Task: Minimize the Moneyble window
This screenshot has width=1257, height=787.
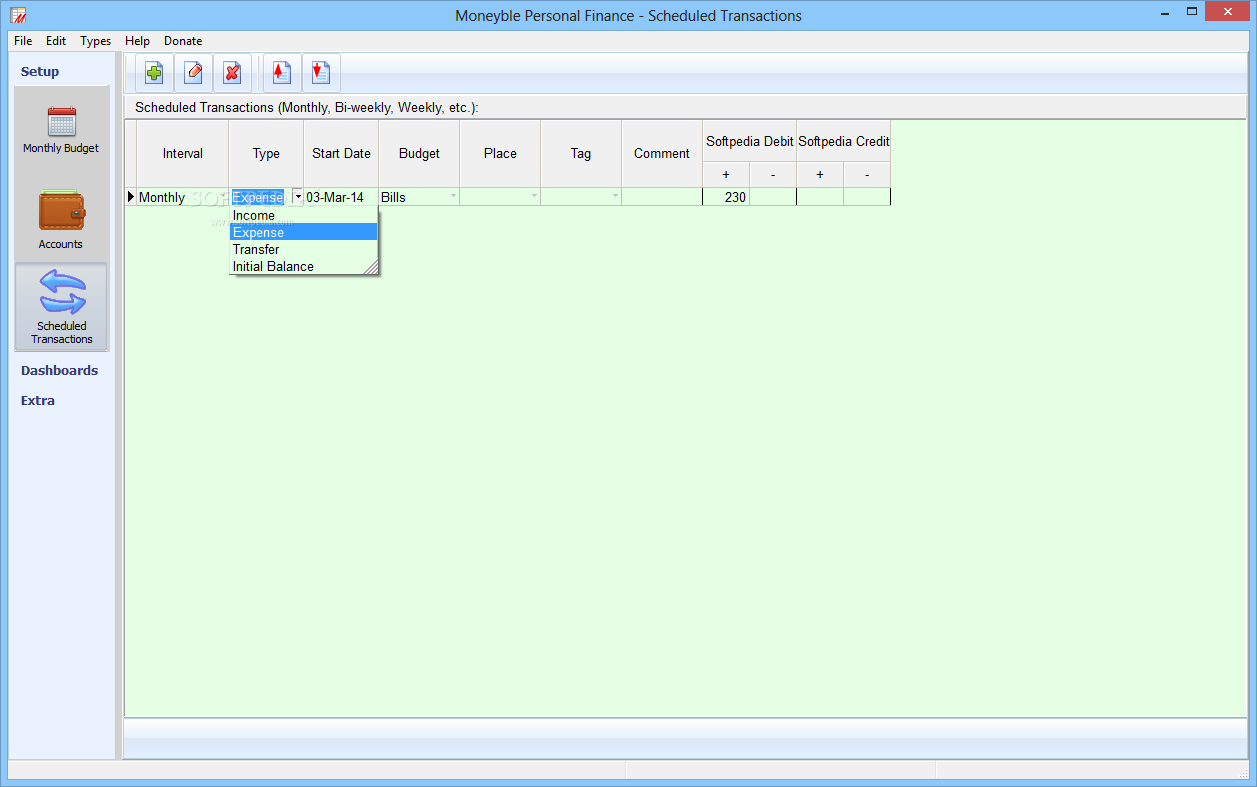Action: 1166,13
